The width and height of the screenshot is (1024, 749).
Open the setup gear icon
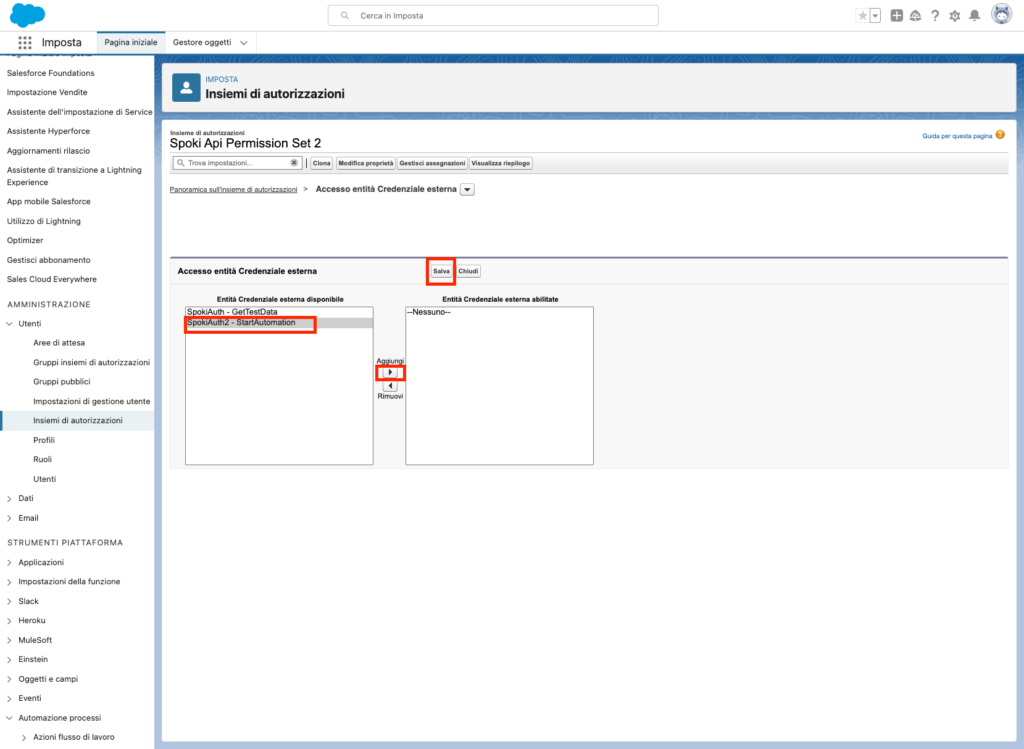pyautogui.click(x=954, y=15)
